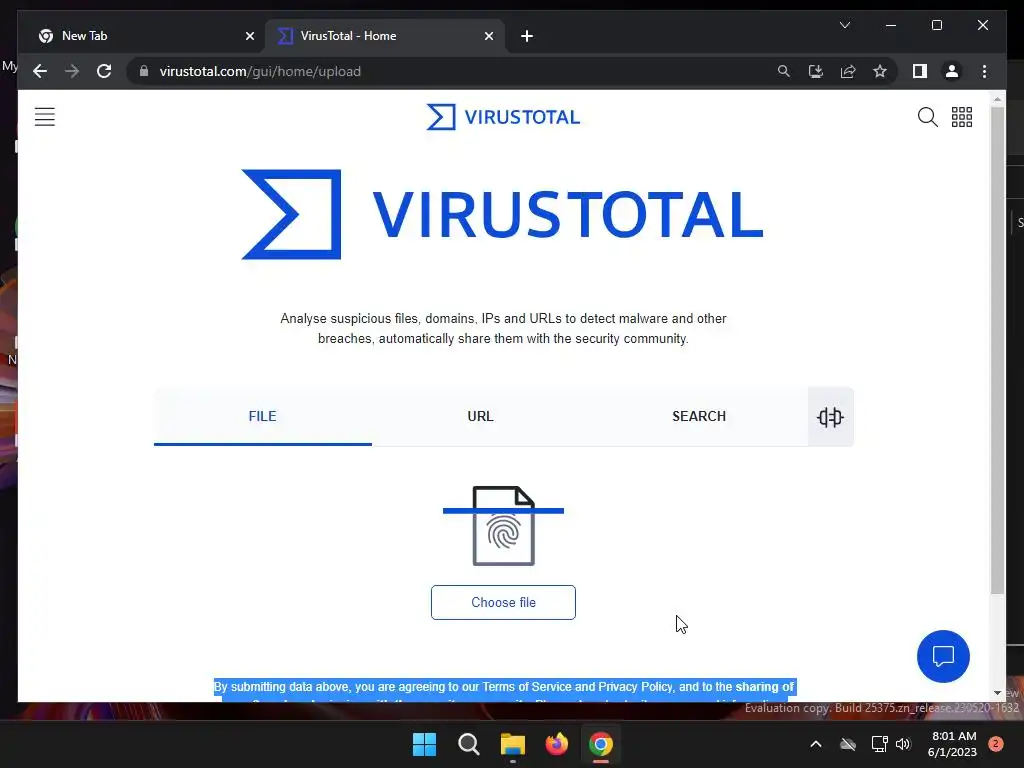Click the Chrome zoom magnifier icon

(x=784, y=71)
